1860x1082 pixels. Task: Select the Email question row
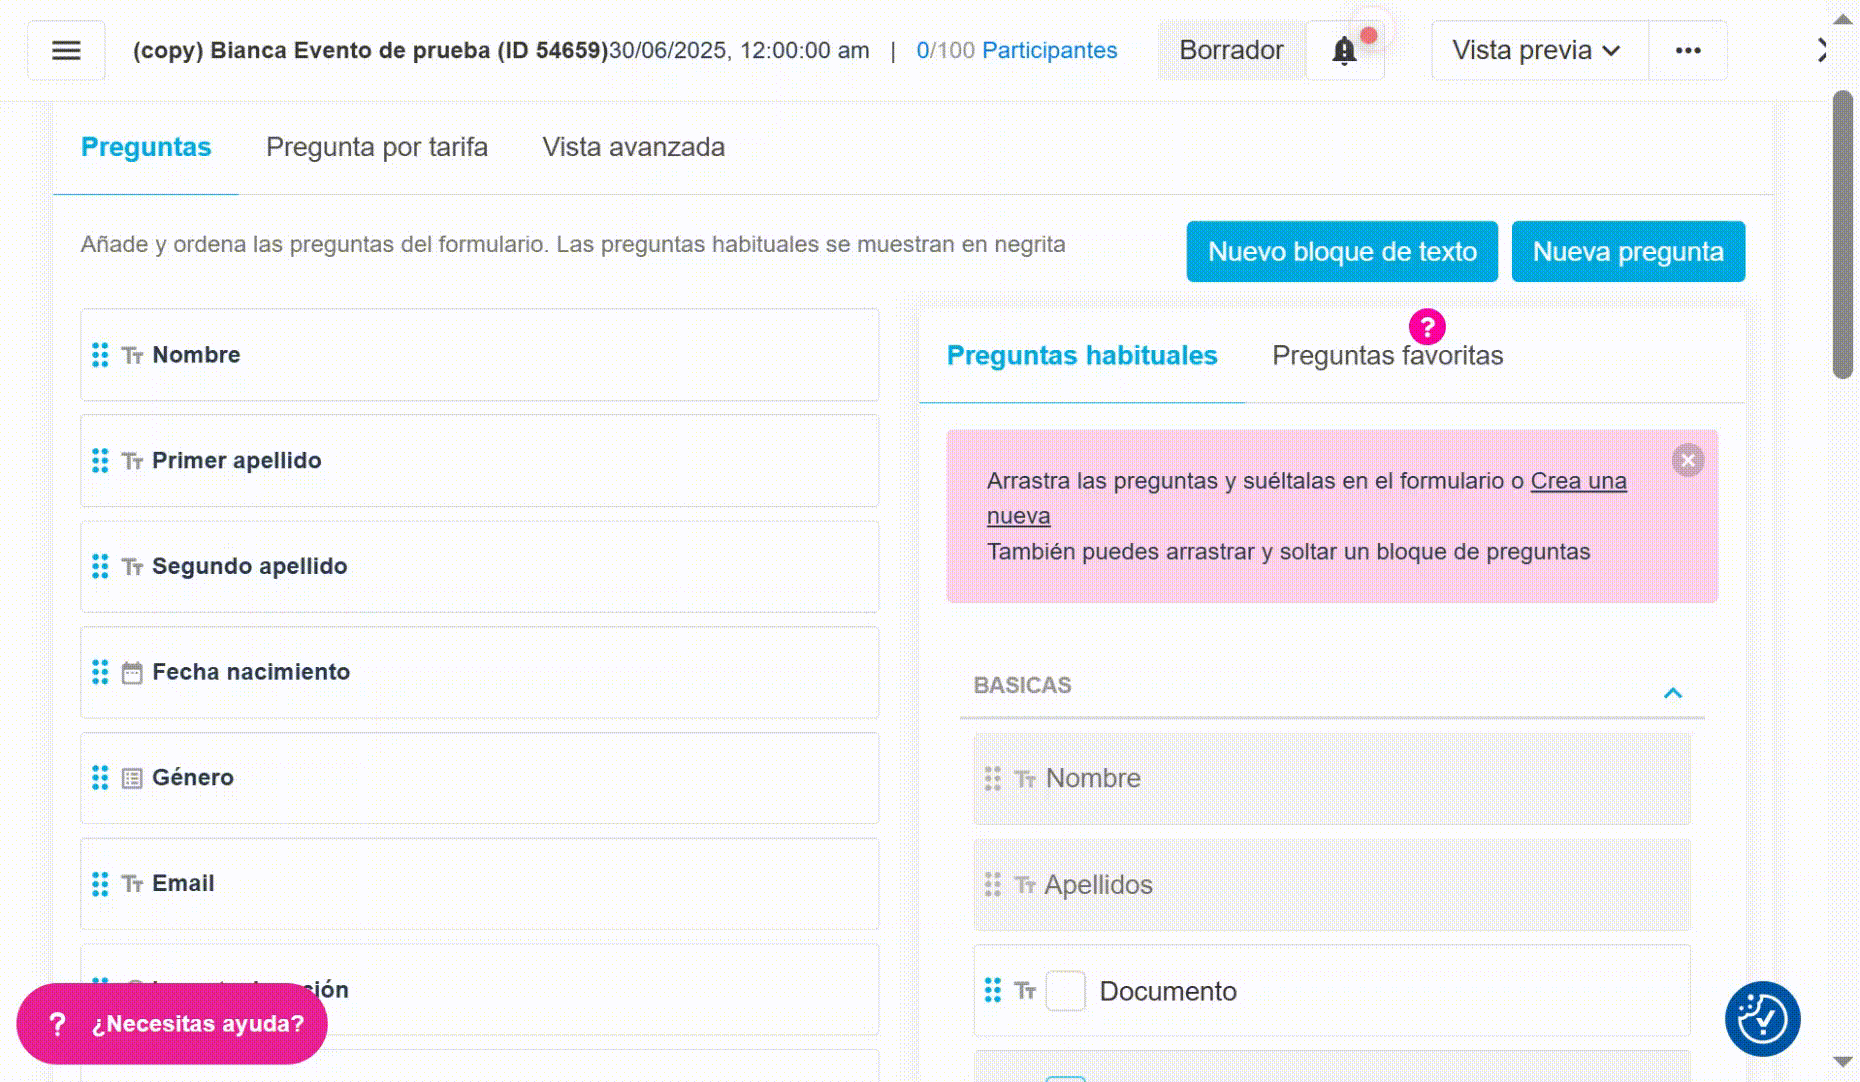[480, 884]
